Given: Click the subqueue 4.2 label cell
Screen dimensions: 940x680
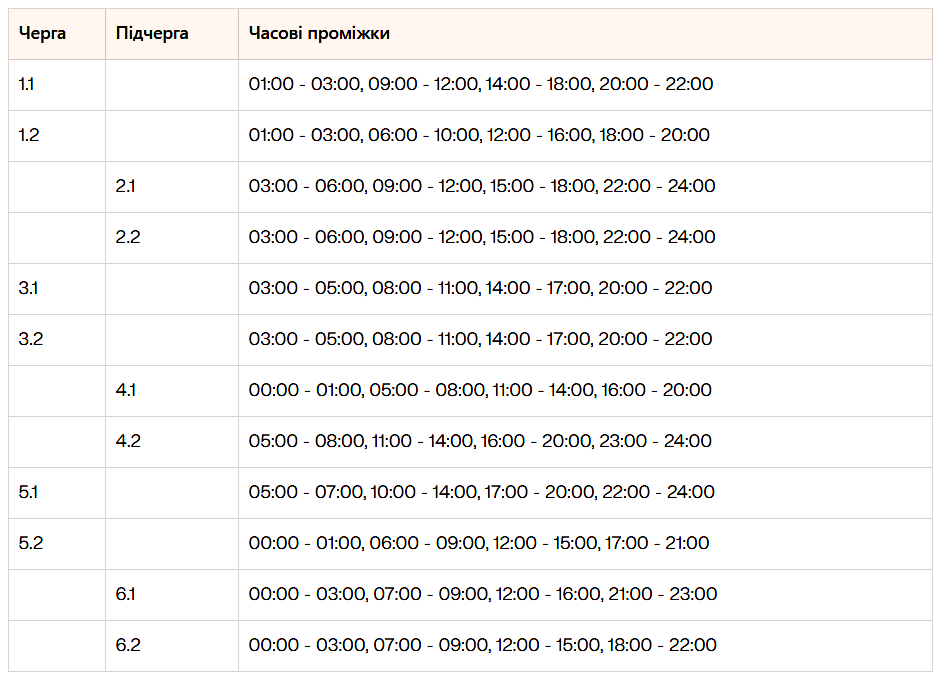Looking at the screenshot, I should (128, 441).
